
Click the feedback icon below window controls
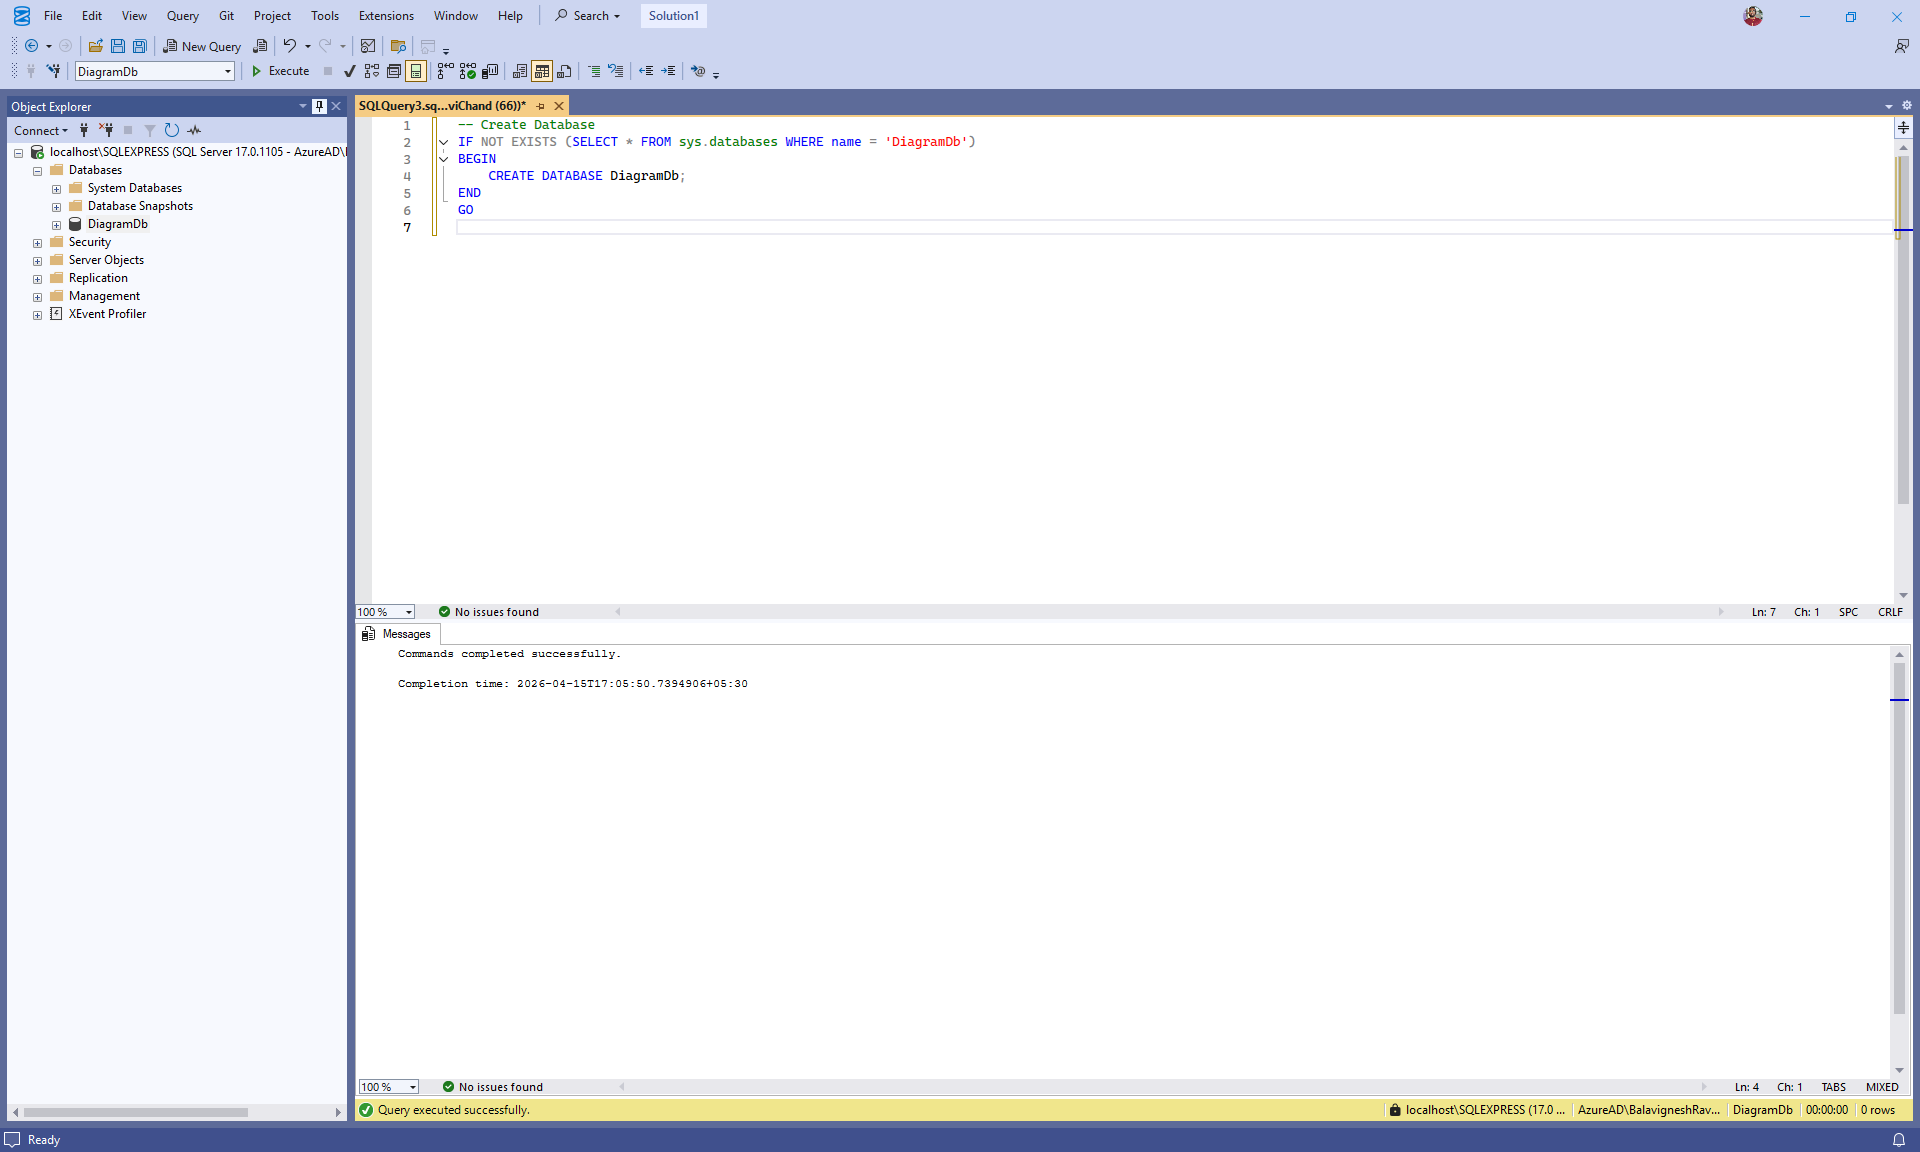pos(1902,46)
